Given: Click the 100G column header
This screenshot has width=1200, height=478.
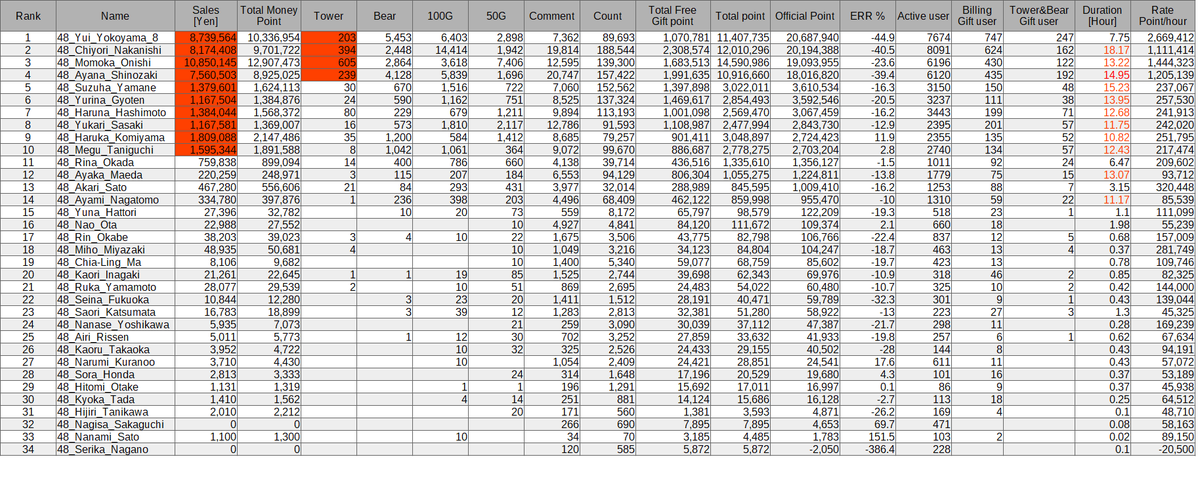Looking at the screenshot, I should (440, 17).
